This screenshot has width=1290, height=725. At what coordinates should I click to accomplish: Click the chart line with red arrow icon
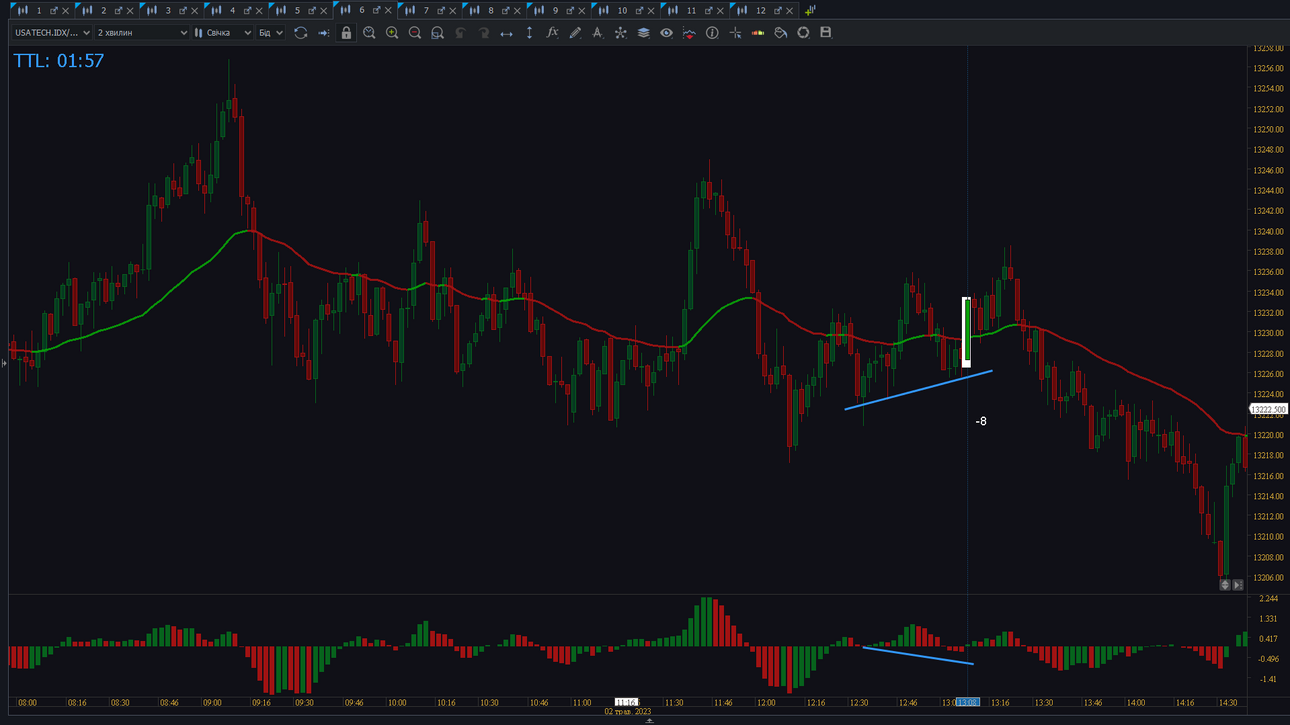pos(689,33)
